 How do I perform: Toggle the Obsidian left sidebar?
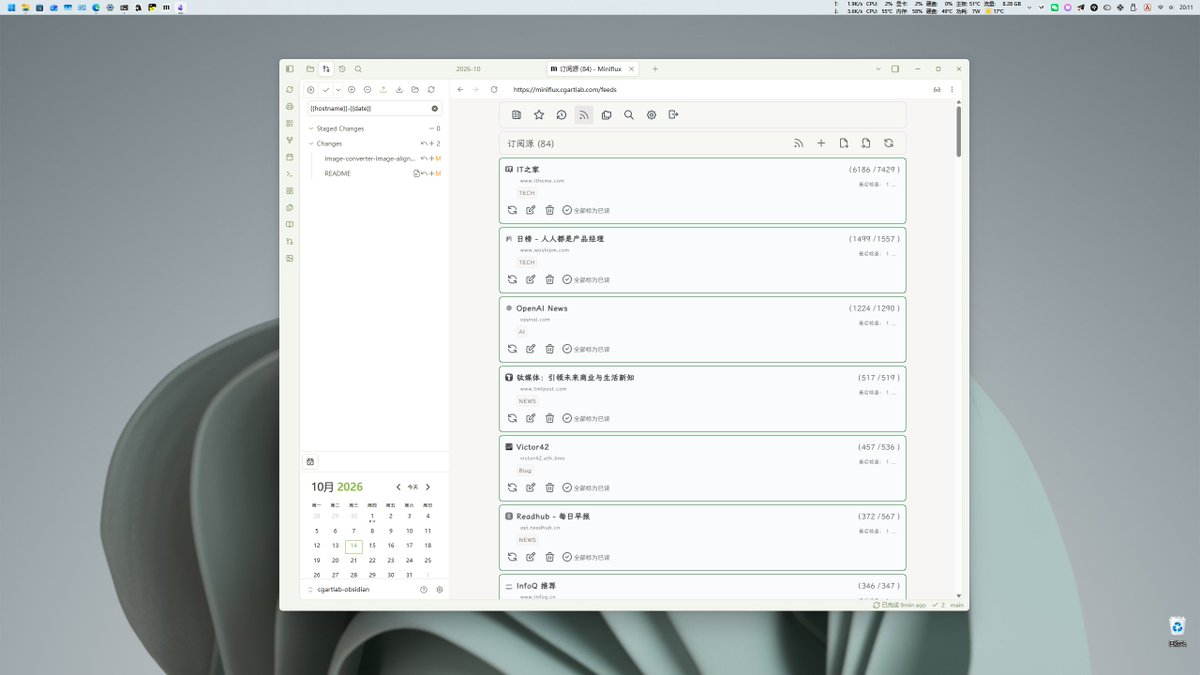tap(290, 69)
